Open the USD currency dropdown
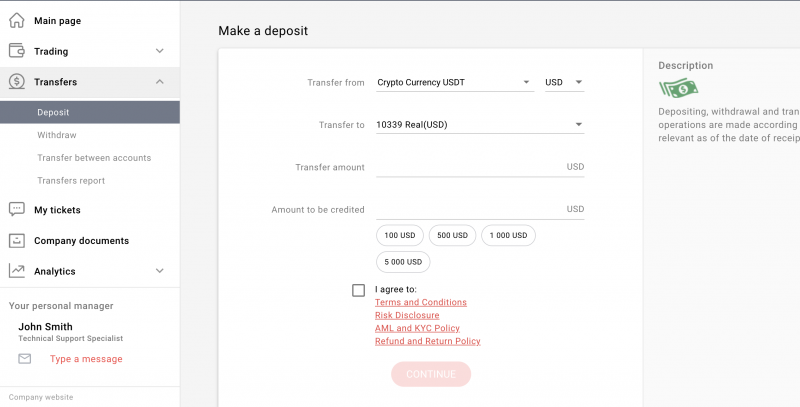800x407 pixels. (564, 82)
